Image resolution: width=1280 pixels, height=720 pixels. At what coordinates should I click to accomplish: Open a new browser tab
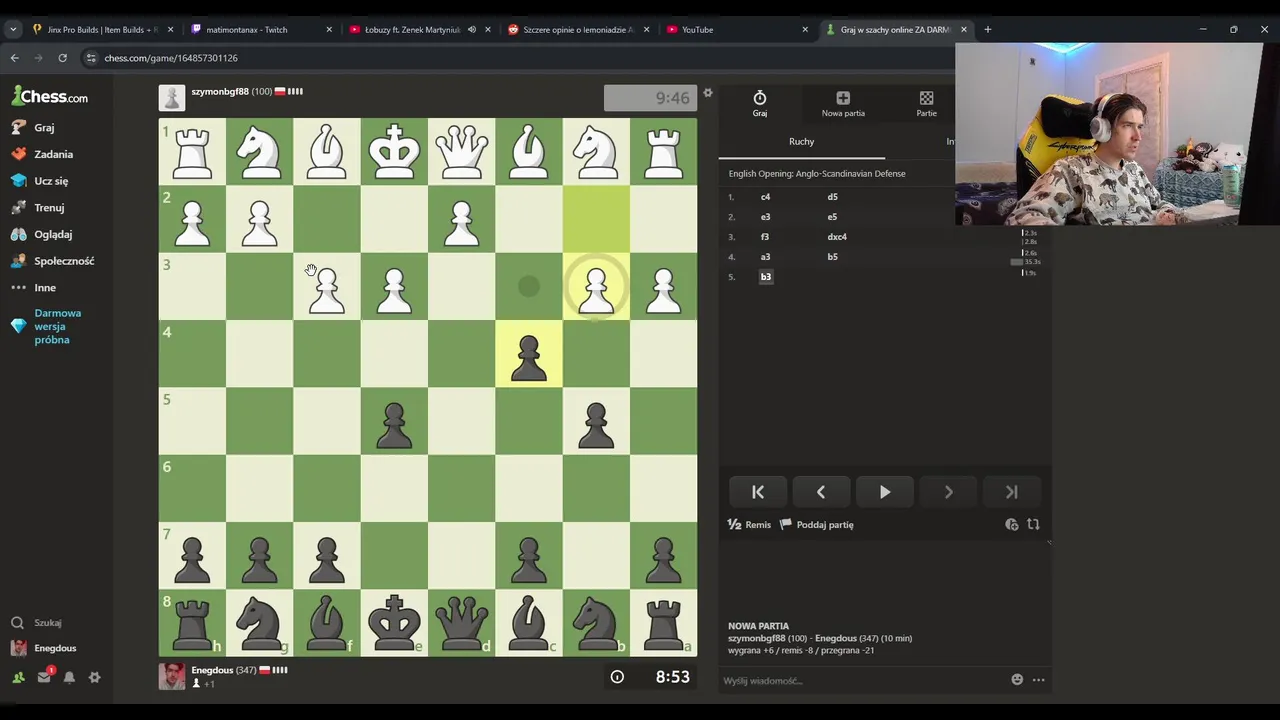pyautogui.click(x=988, y=30)
